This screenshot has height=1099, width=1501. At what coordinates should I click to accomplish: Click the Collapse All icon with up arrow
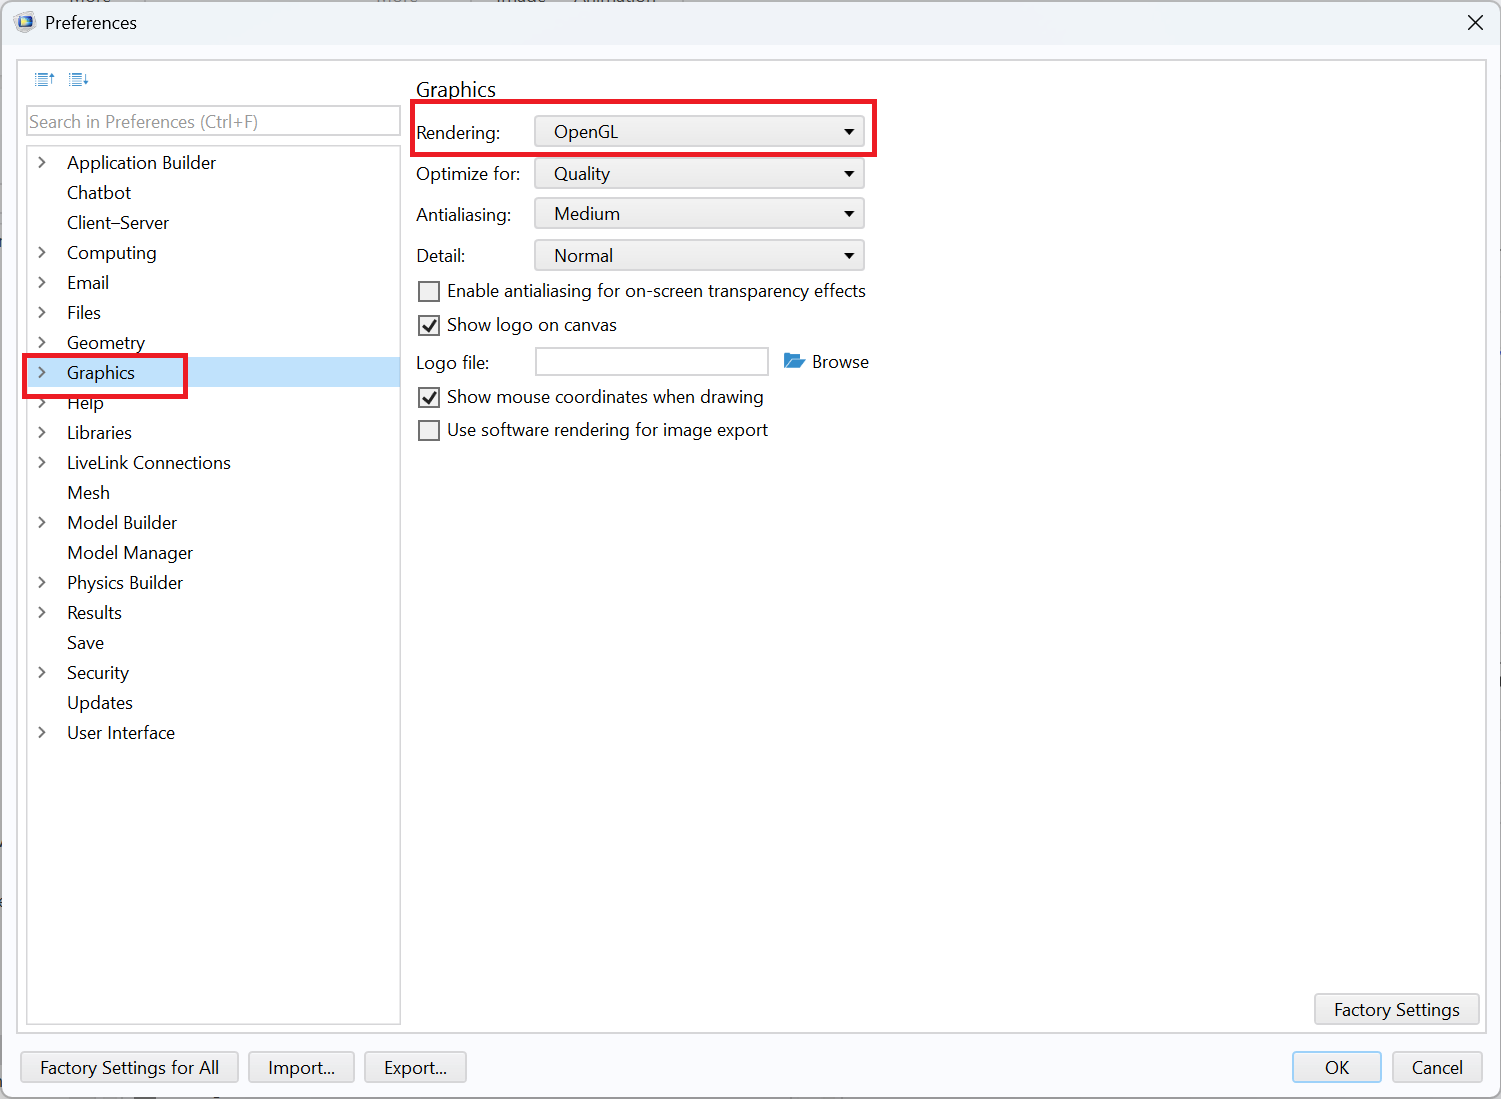click(45, 79)
